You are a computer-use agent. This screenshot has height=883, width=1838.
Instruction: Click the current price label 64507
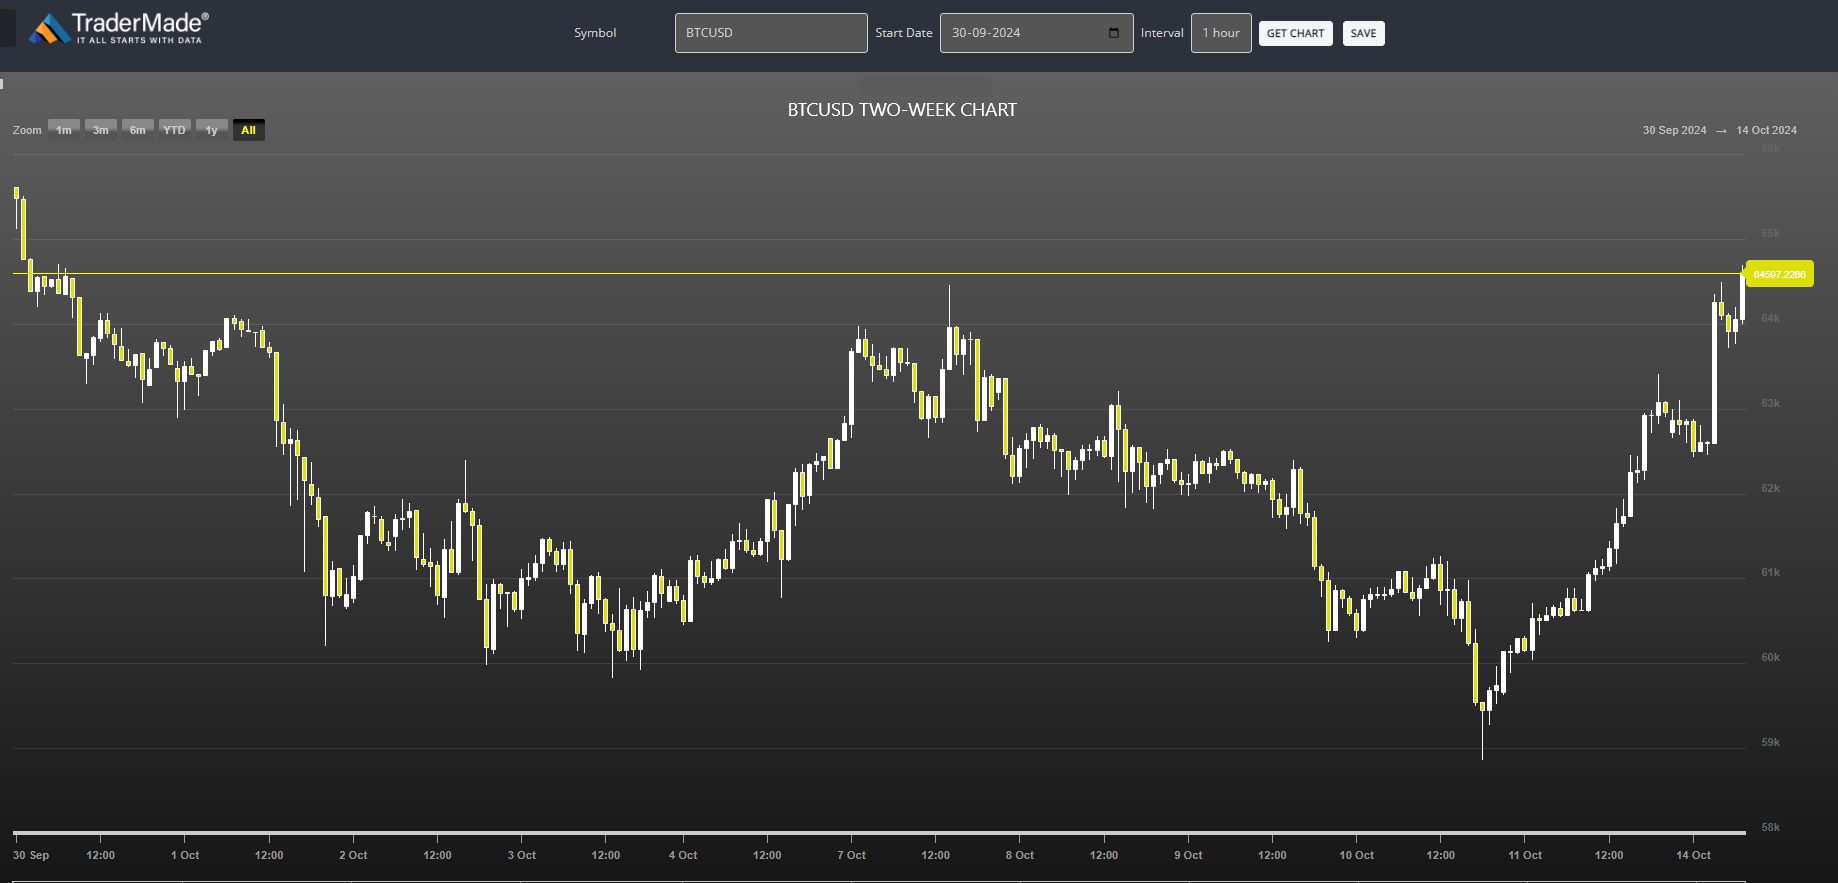click(1779, 274)
